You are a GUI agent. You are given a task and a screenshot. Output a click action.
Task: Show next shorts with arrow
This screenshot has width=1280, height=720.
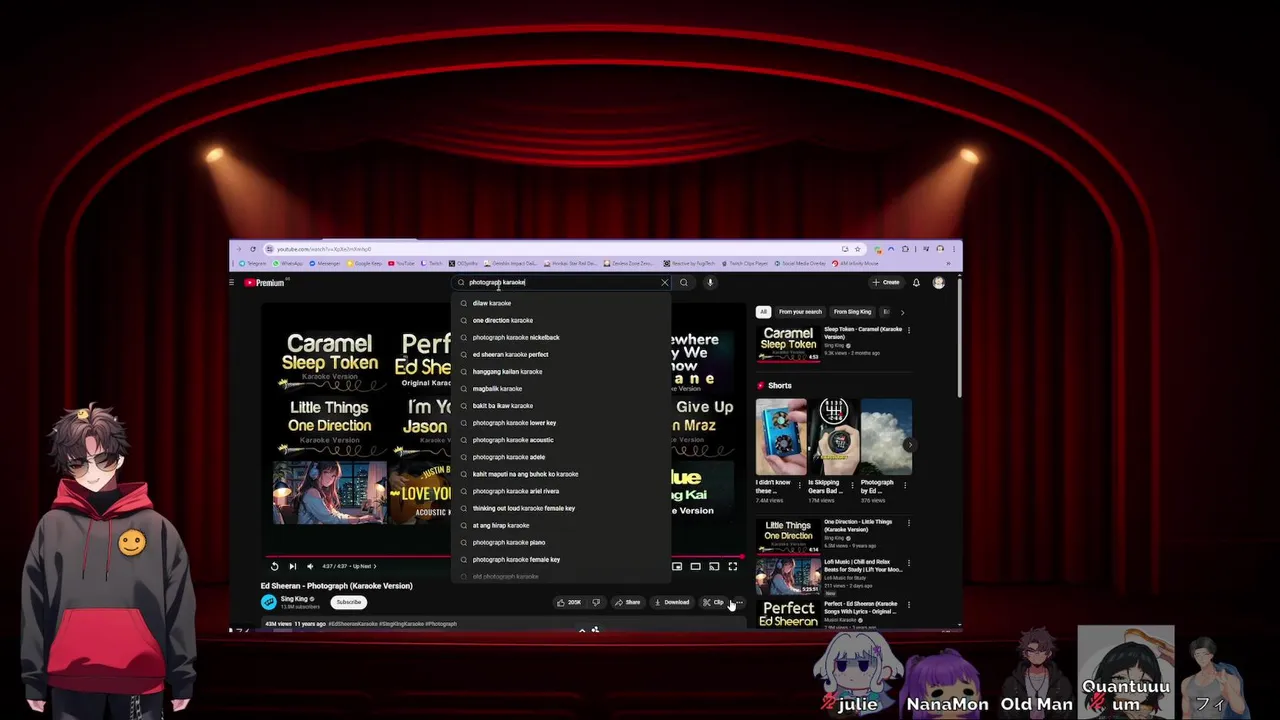909,444
